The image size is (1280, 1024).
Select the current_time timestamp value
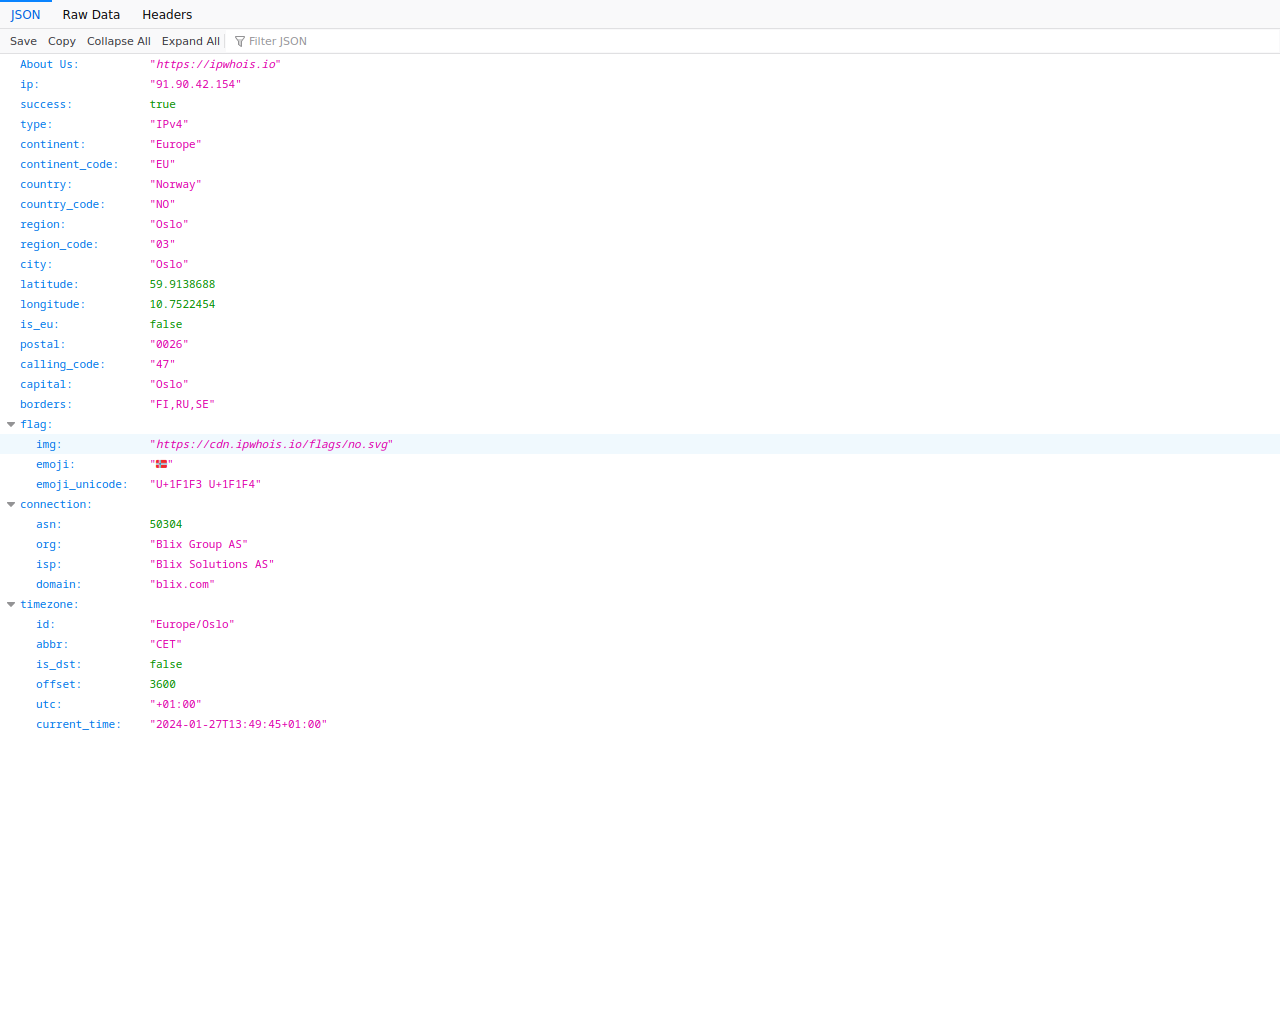click(x=239, y=724)
